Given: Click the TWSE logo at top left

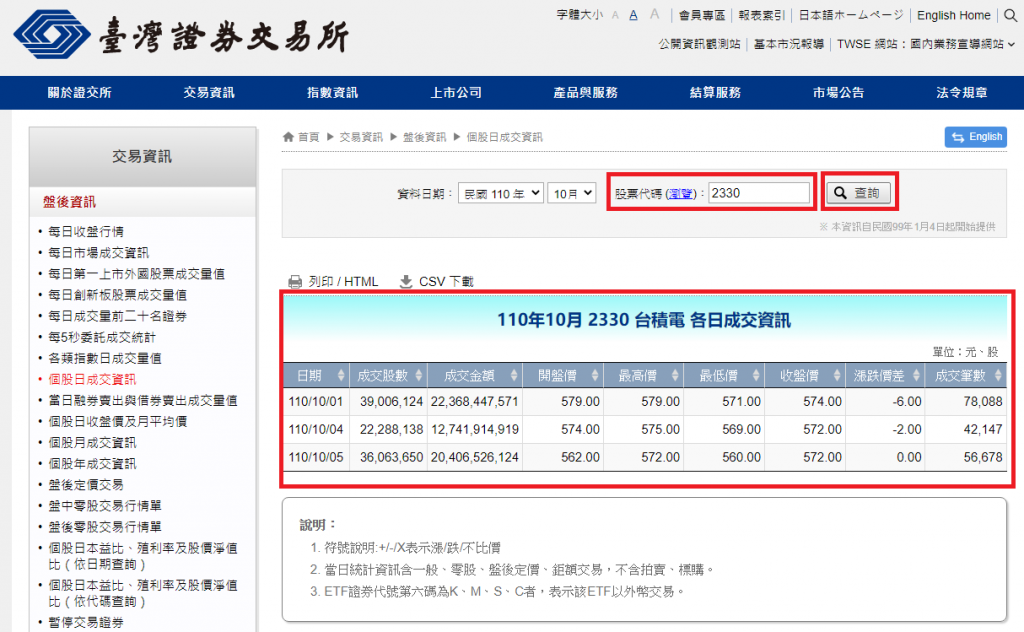Looking at the screenshot, I should 182,34.
